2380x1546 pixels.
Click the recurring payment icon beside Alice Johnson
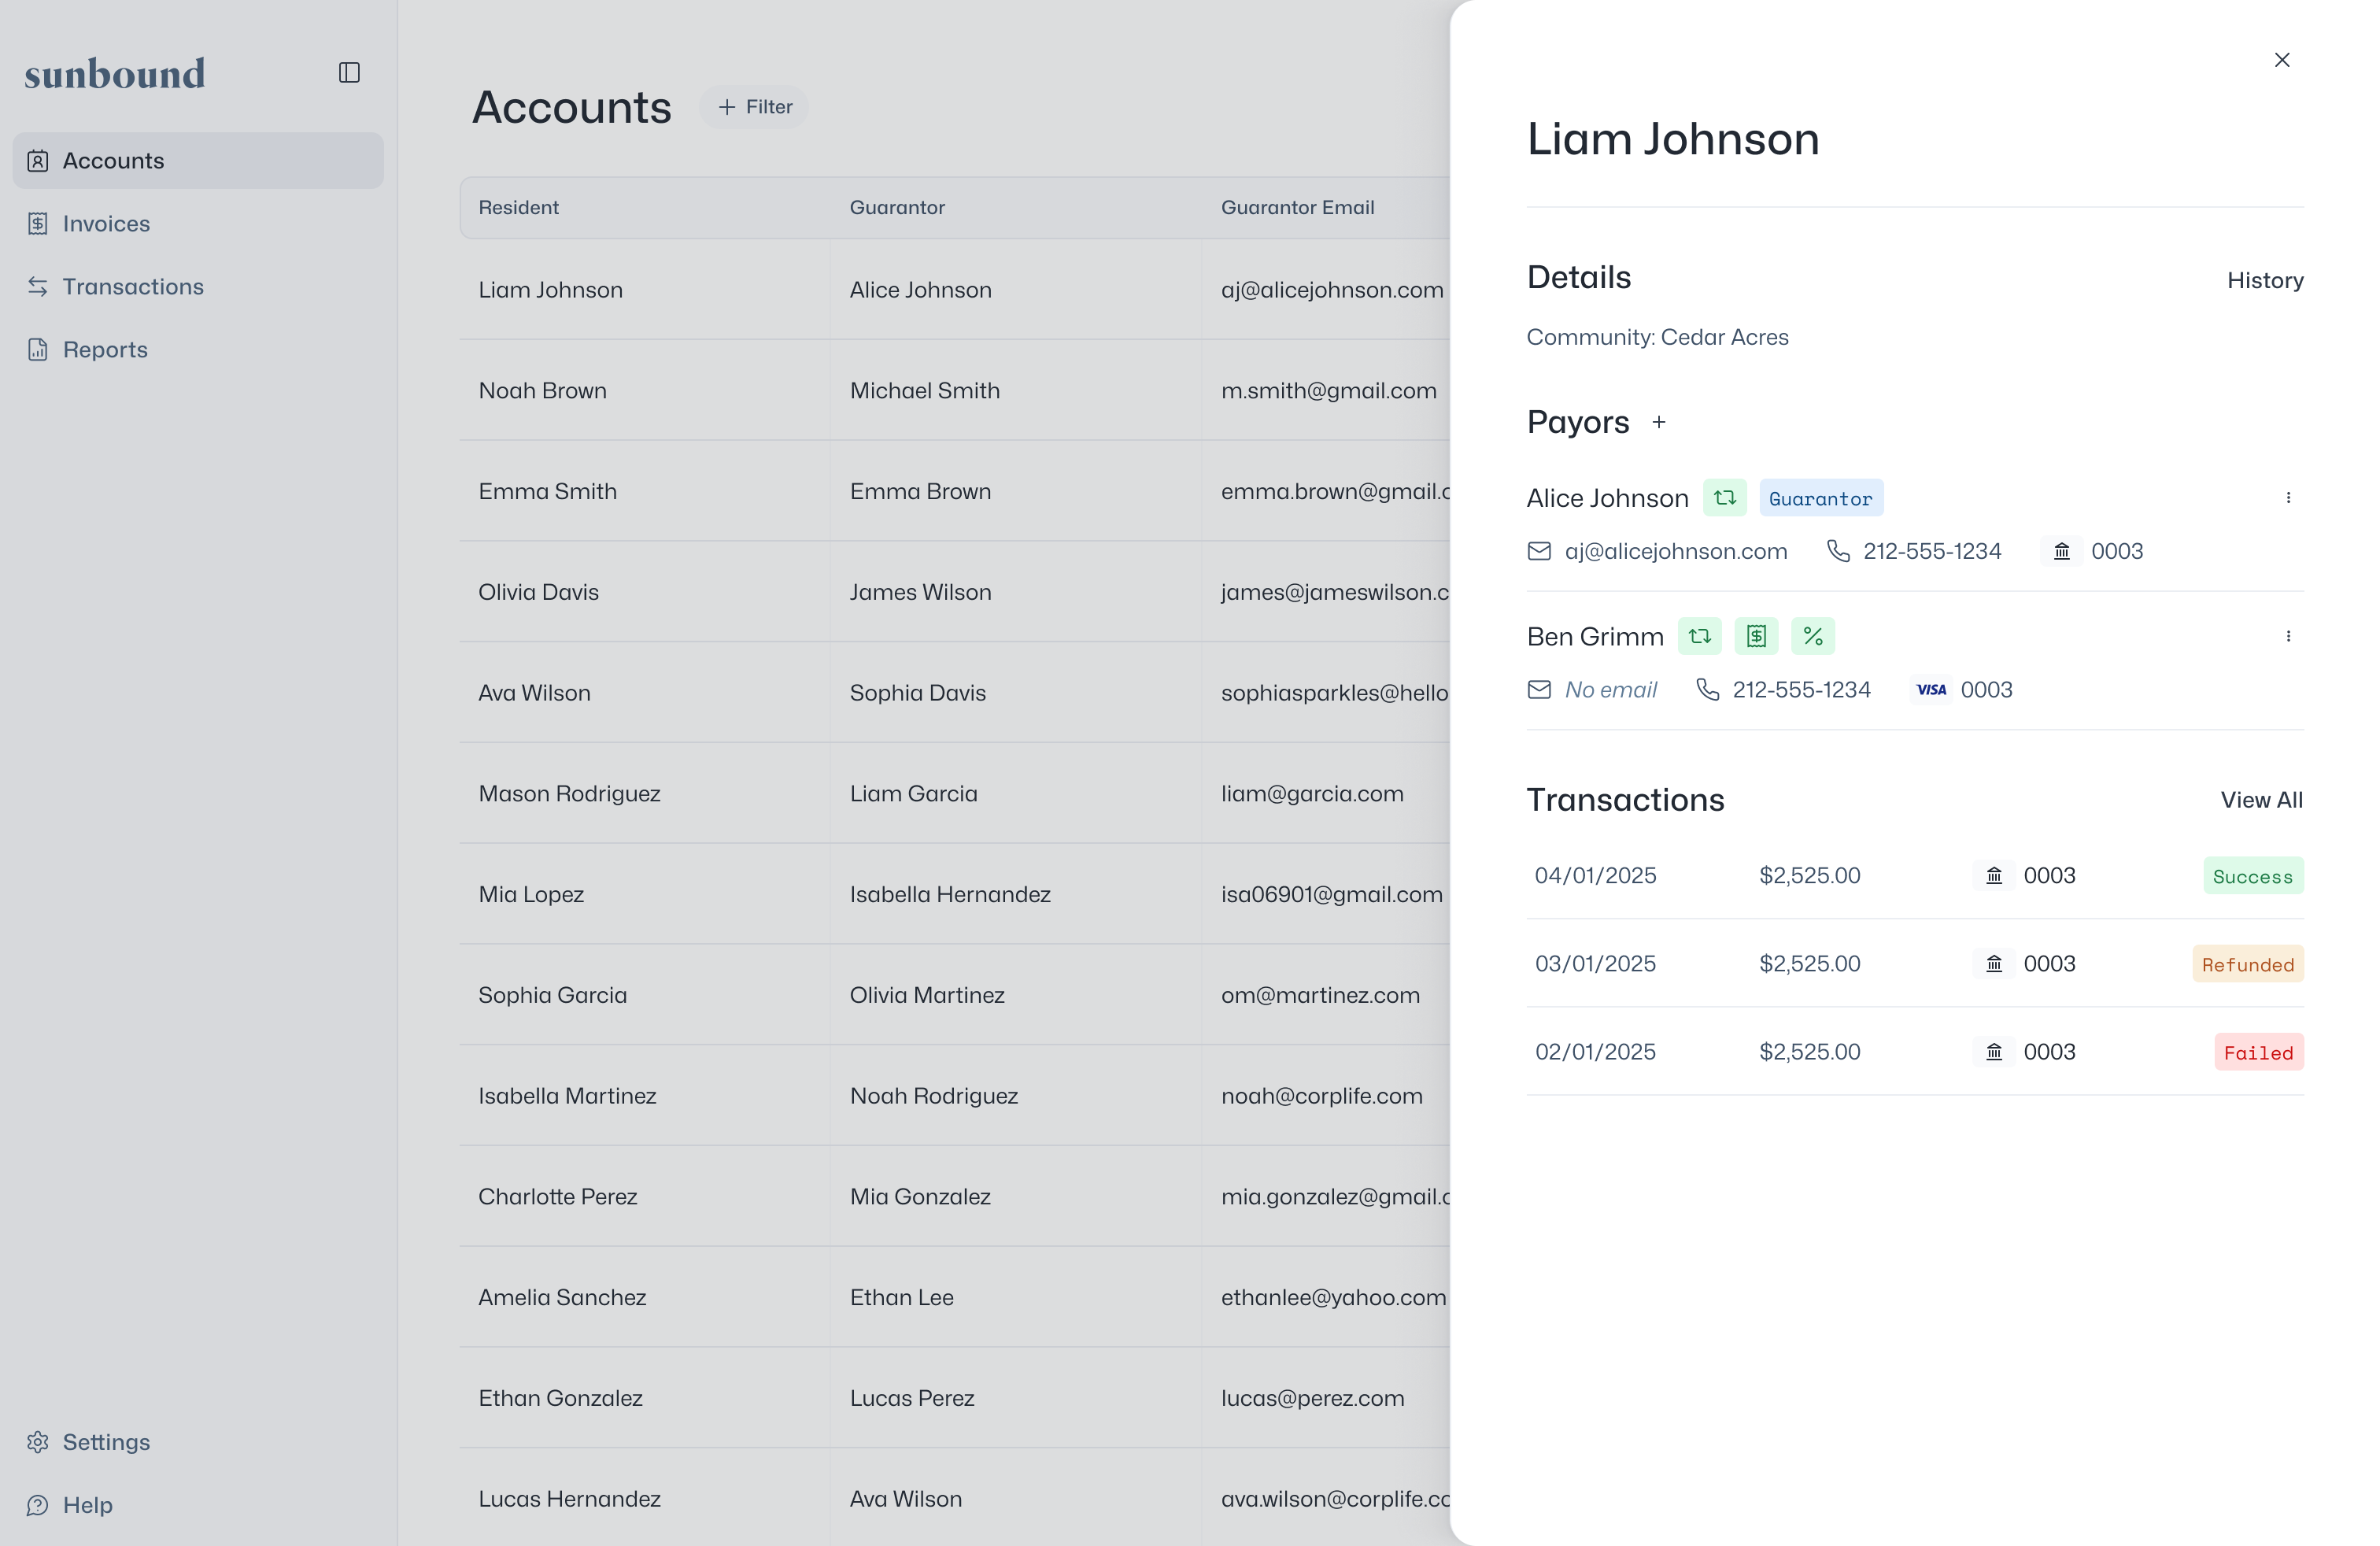(x=1724, y=497)
